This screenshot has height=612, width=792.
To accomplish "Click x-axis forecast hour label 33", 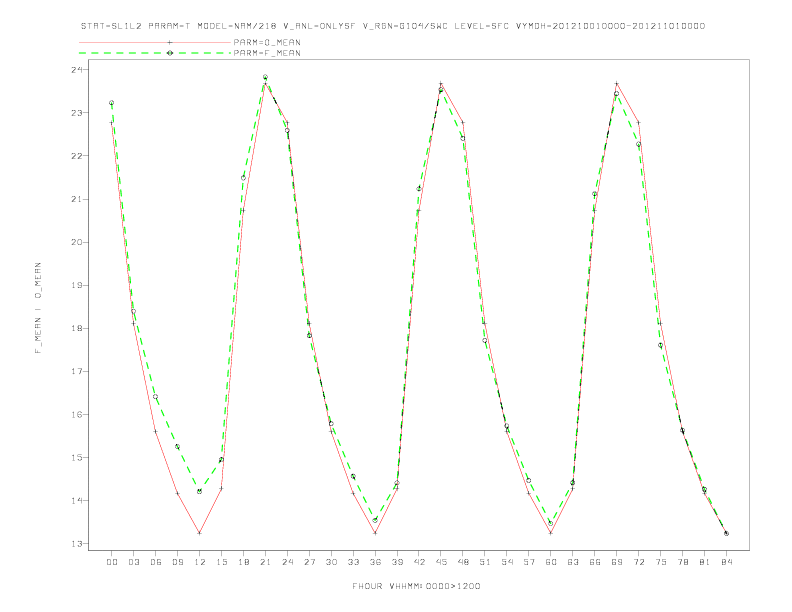I will [353, 562].
